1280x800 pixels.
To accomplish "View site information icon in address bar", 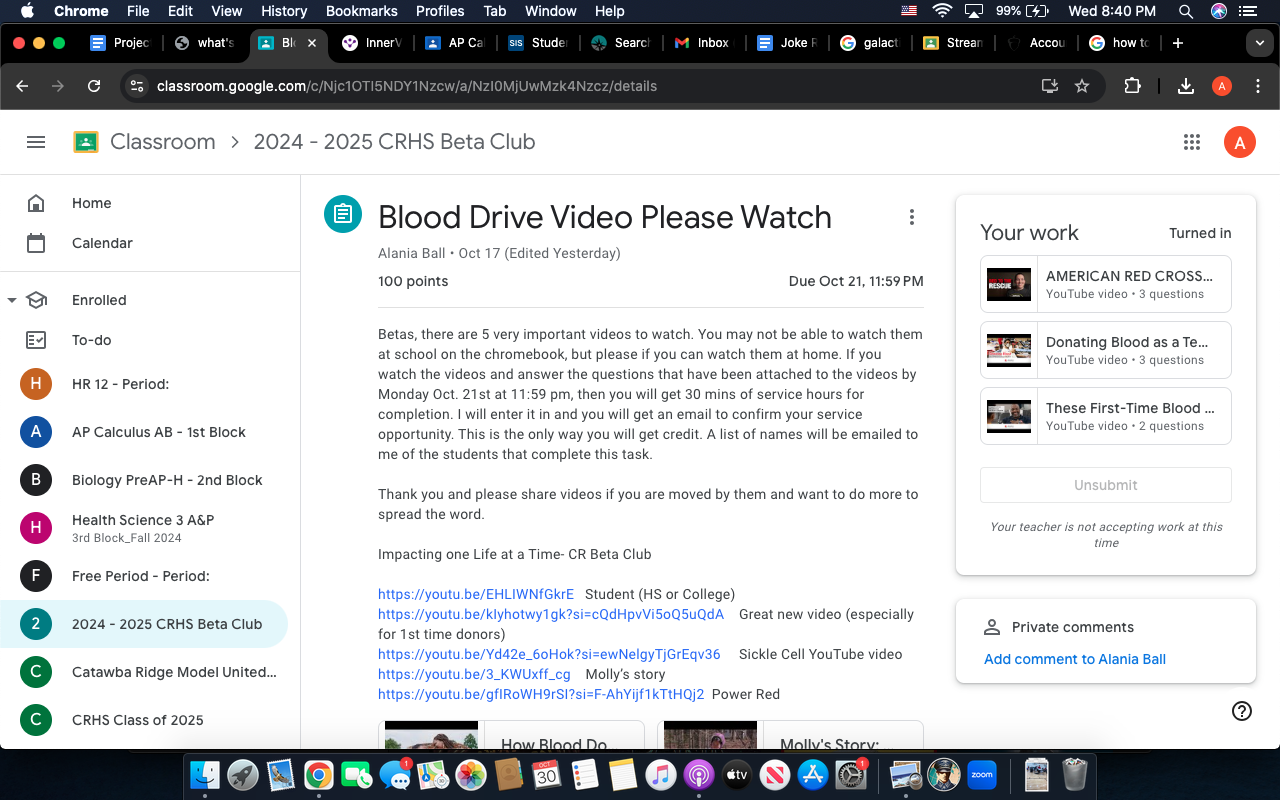I will [137, 86].
